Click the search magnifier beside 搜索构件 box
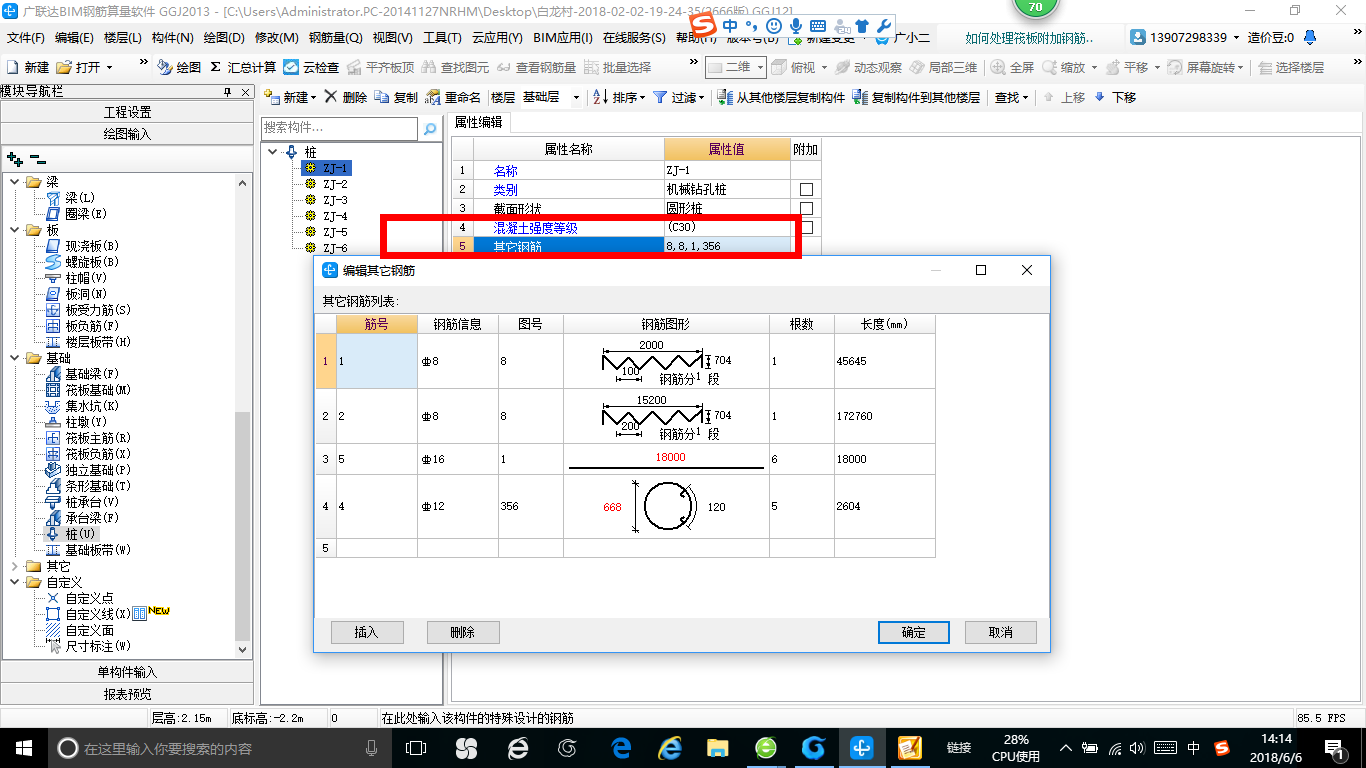The width and height of the screenshot is (1366, 768). (x=430, y=129)
